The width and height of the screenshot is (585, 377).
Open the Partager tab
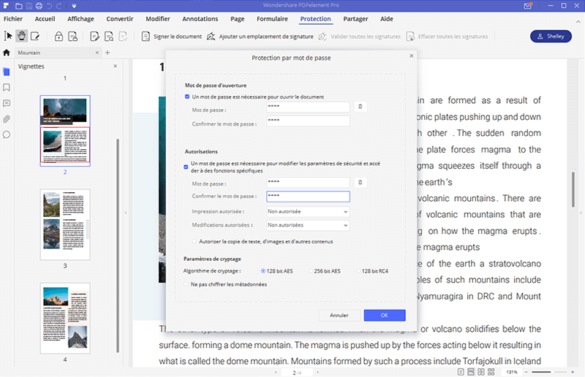(356, 19)
